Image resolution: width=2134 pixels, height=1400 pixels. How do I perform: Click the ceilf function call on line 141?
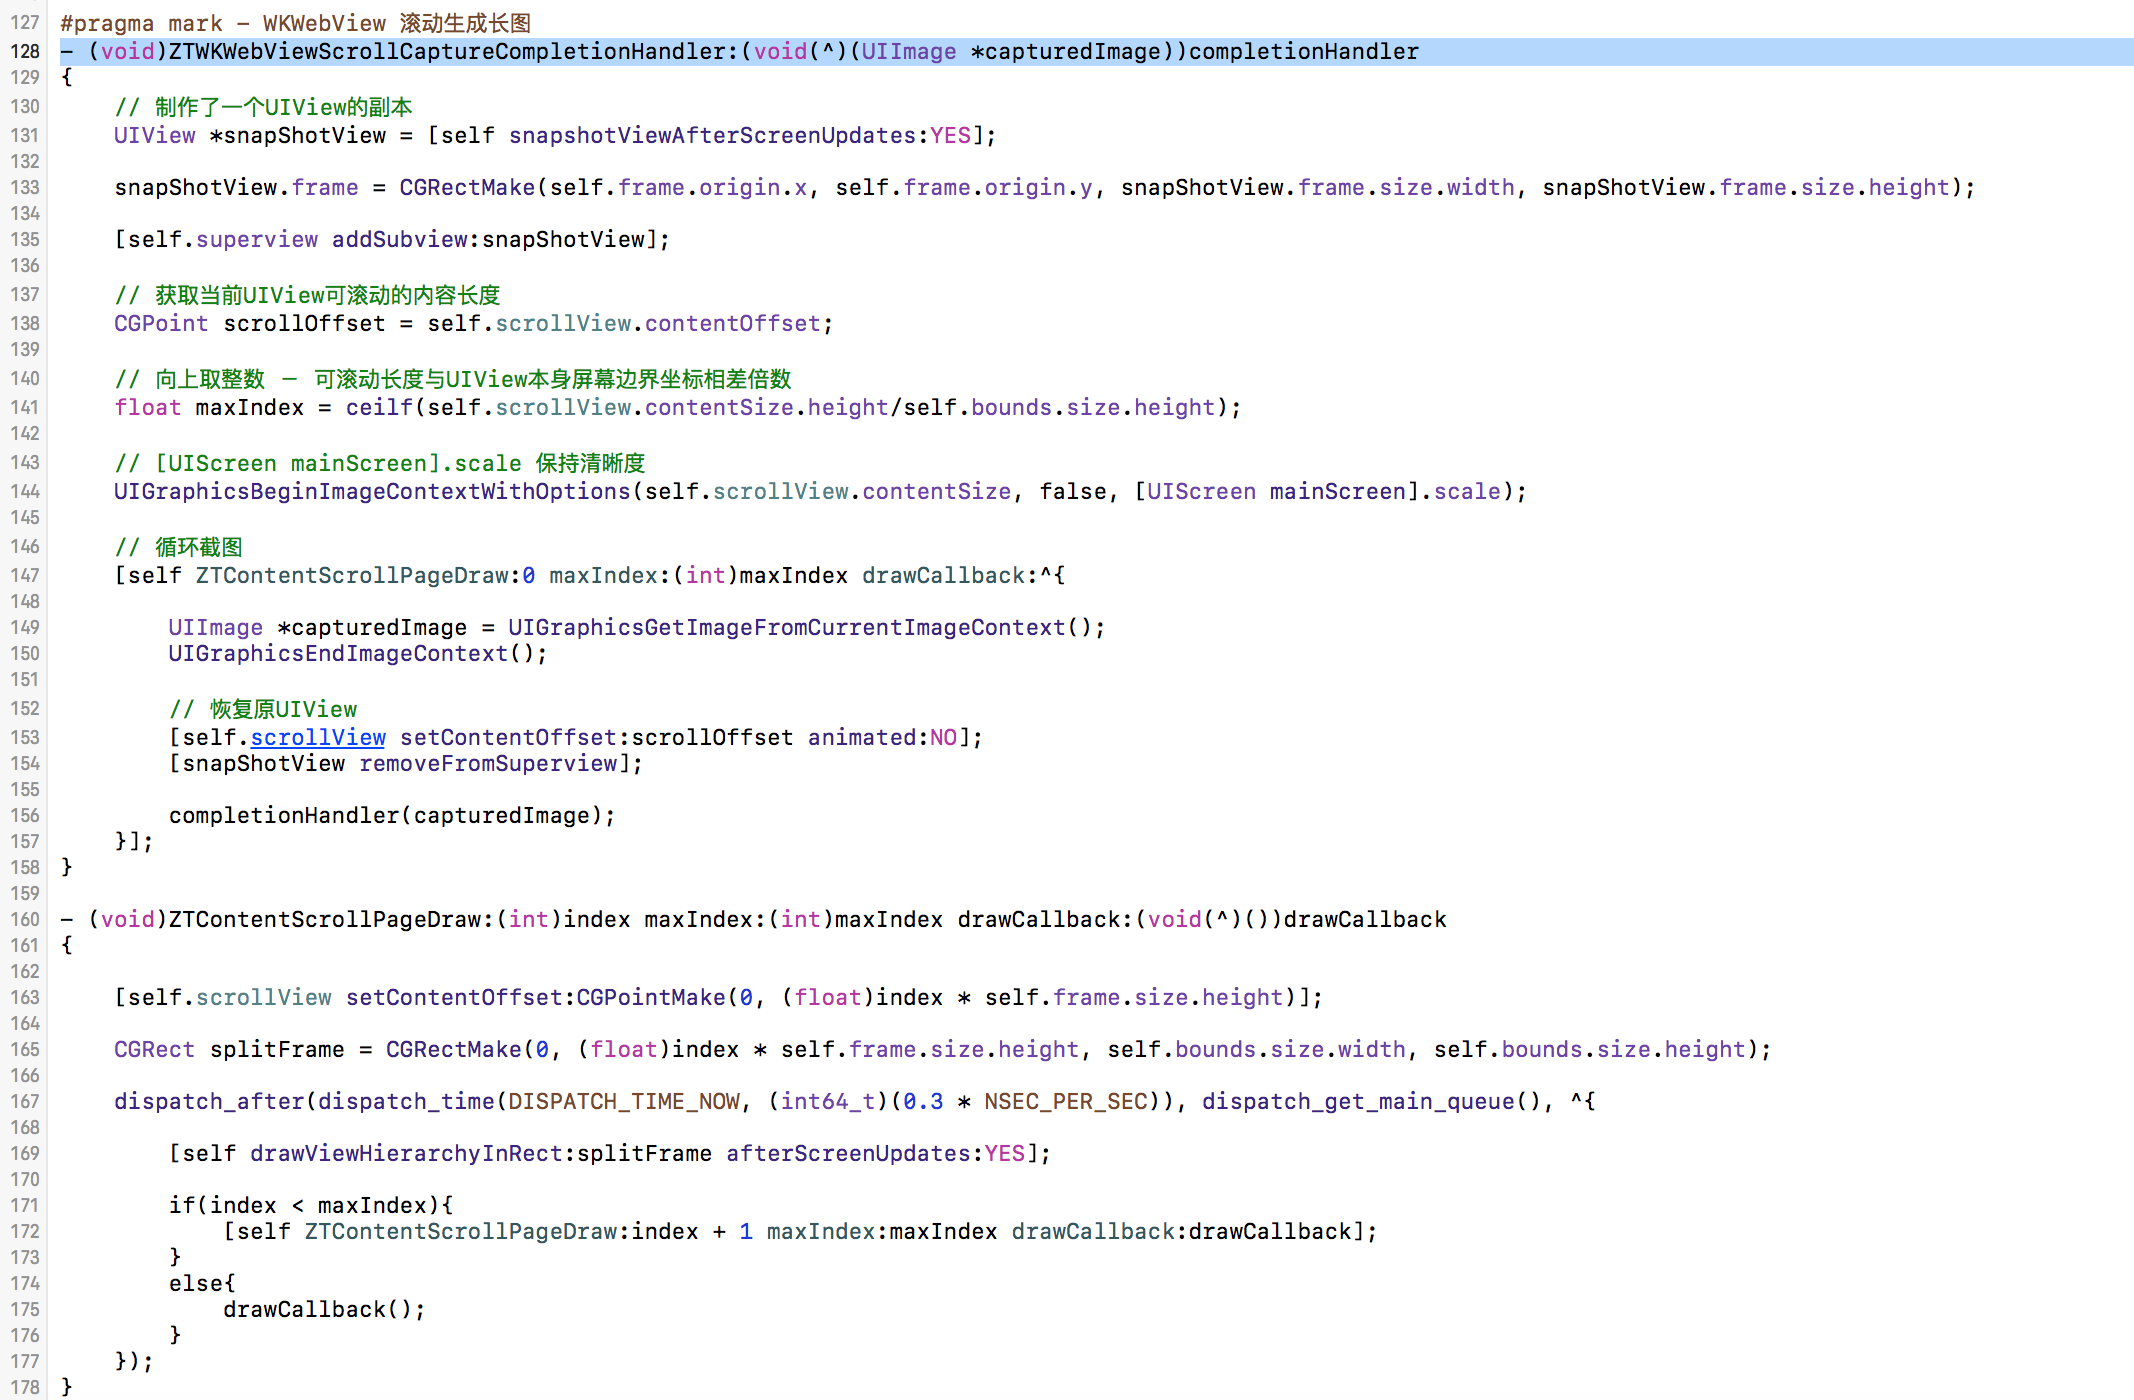(379, 407)
